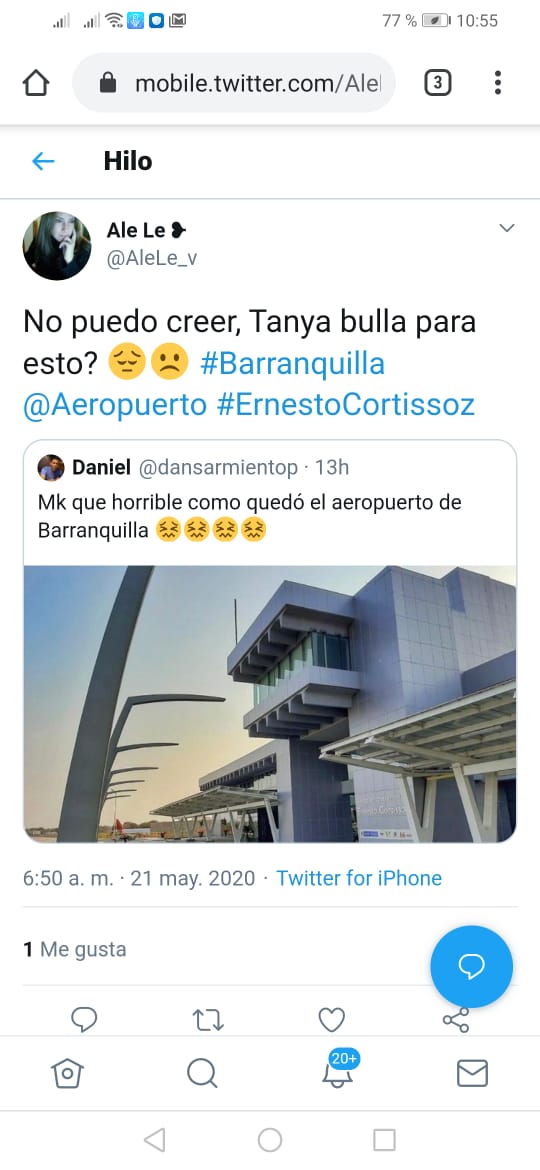Open the Twitter search tab

(202, 1074)
